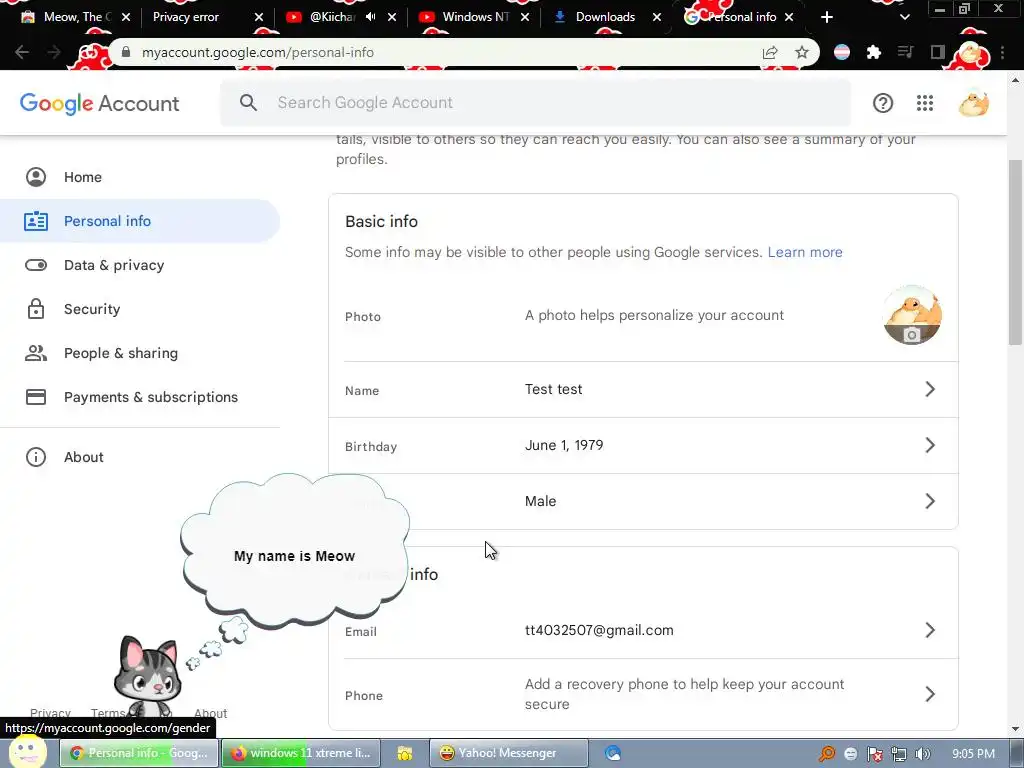Click the network tray icon

pos(899,754)
